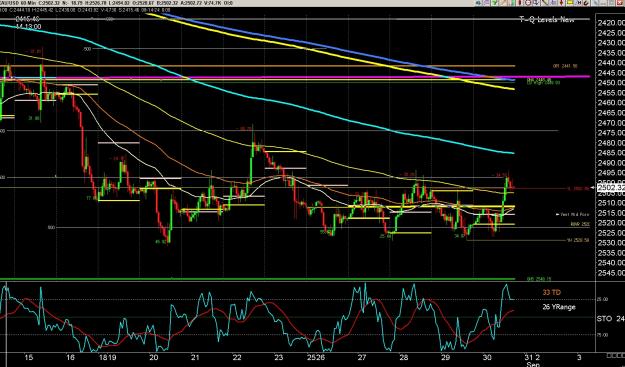Click the 2460.00 price axis label
Screen dimensions: 625x367
point(611,103)
